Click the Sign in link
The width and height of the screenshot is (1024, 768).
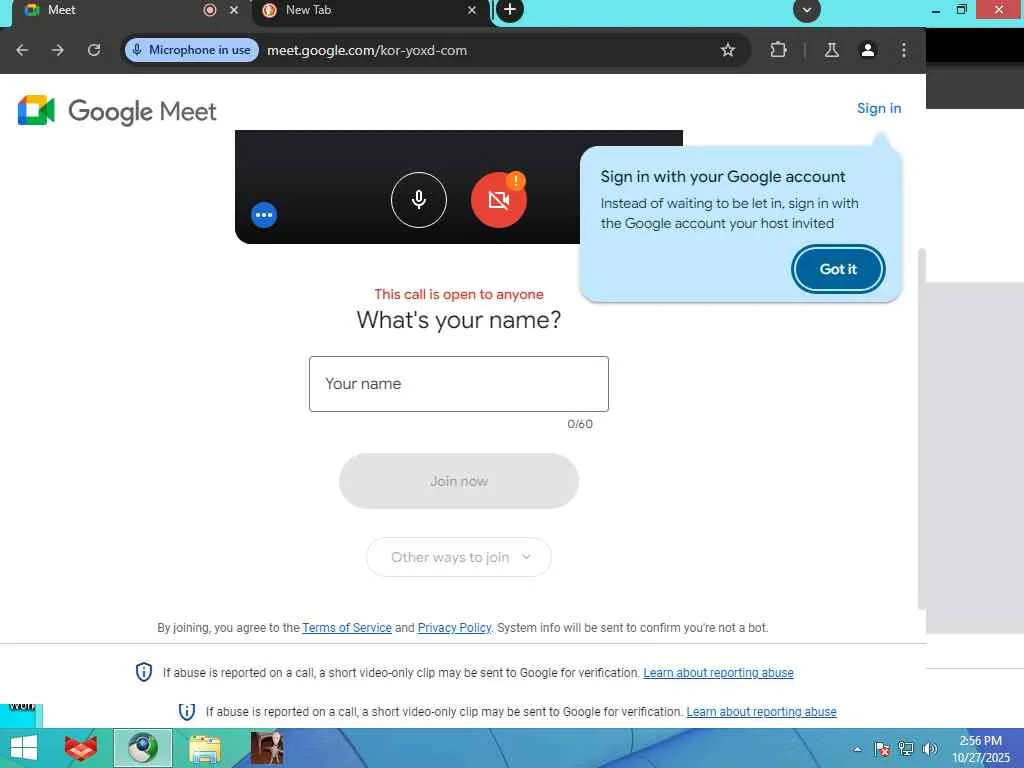(878, 108)
